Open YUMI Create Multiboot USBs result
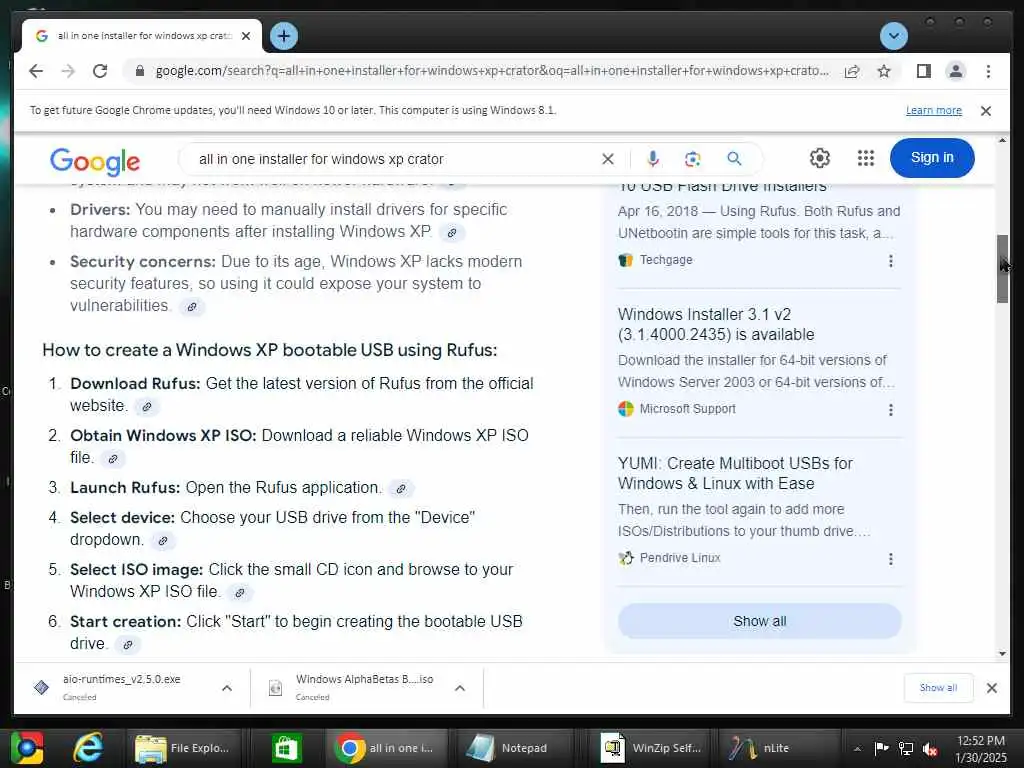This screenshot has width=1024, height=768. [x=735, y=473]
